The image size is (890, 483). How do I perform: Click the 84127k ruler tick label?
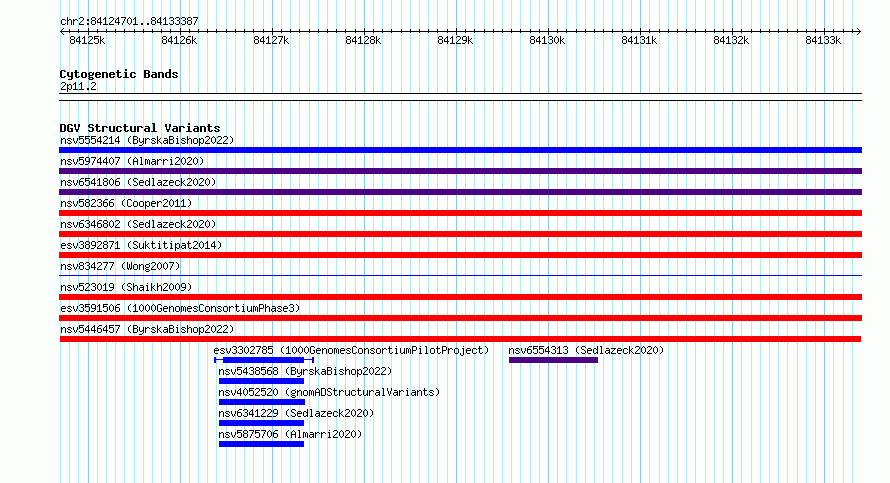[x=271, y=41]
